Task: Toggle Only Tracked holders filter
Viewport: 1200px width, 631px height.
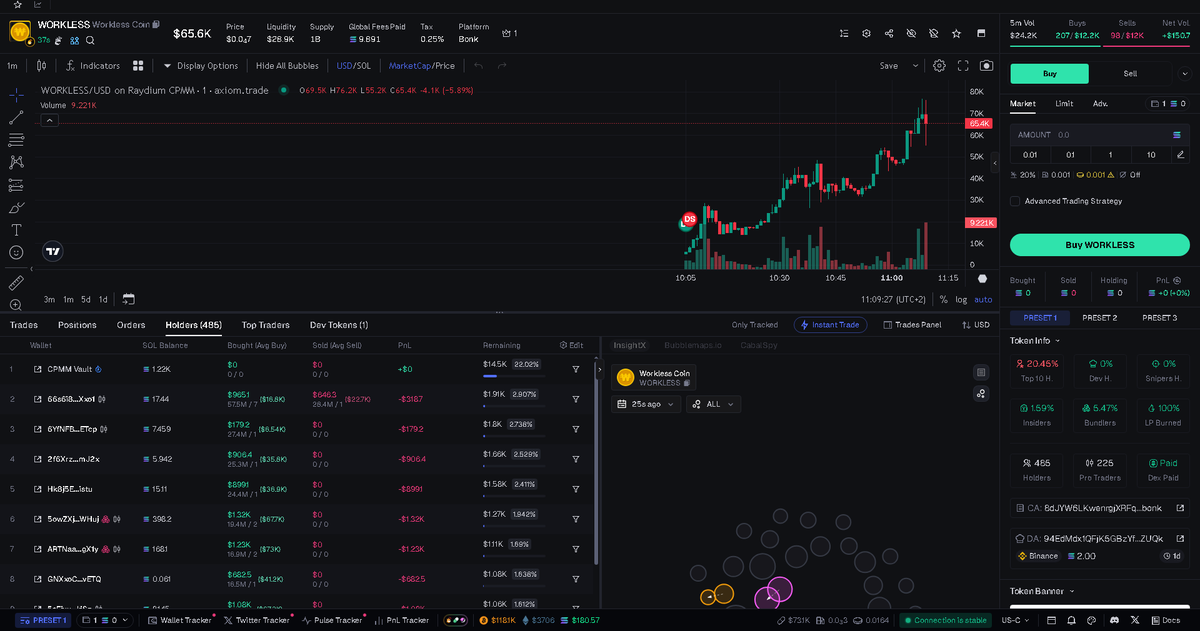Action: tap(754, 325)
